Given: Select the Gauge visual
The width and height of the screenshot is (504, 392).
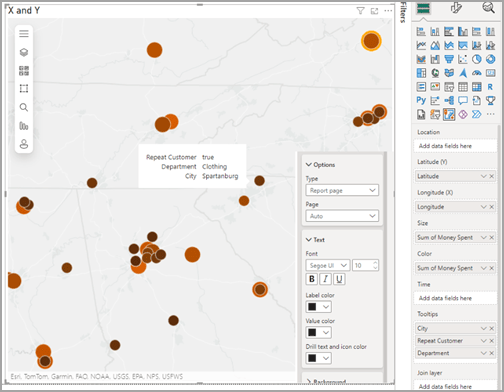Looking at the screenshot, I should [x=477, y=73].
